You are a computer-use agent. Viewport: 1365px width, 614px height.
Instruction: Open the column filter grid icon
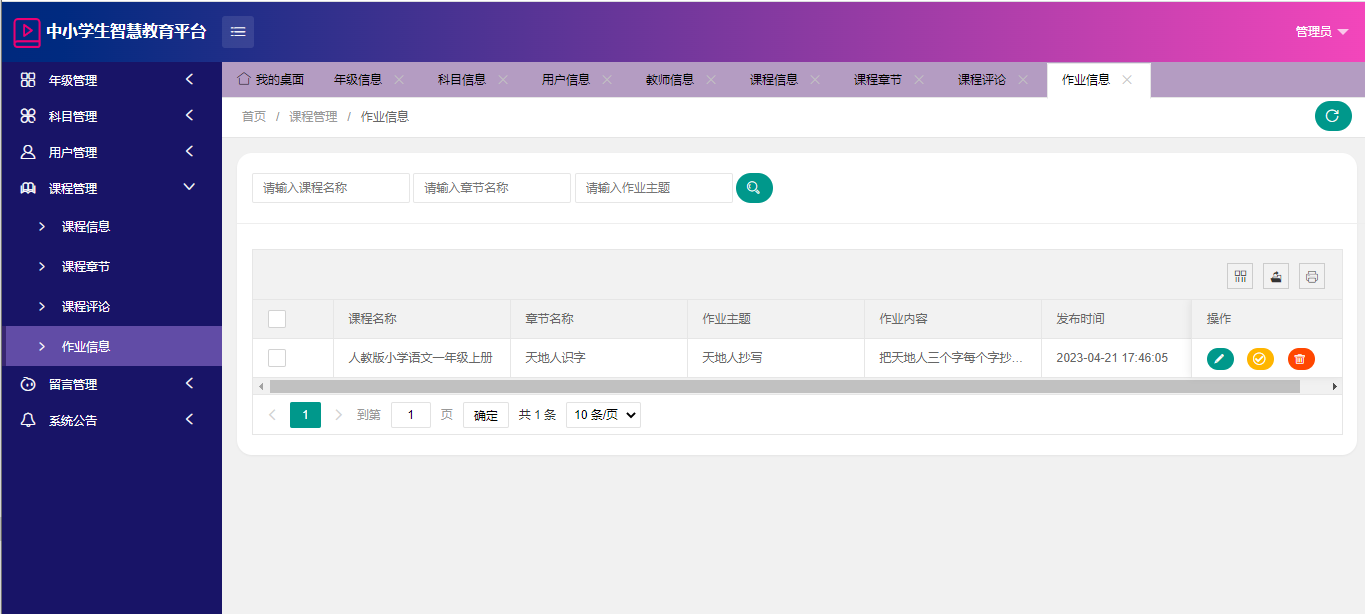click(x=1240, y=276)
